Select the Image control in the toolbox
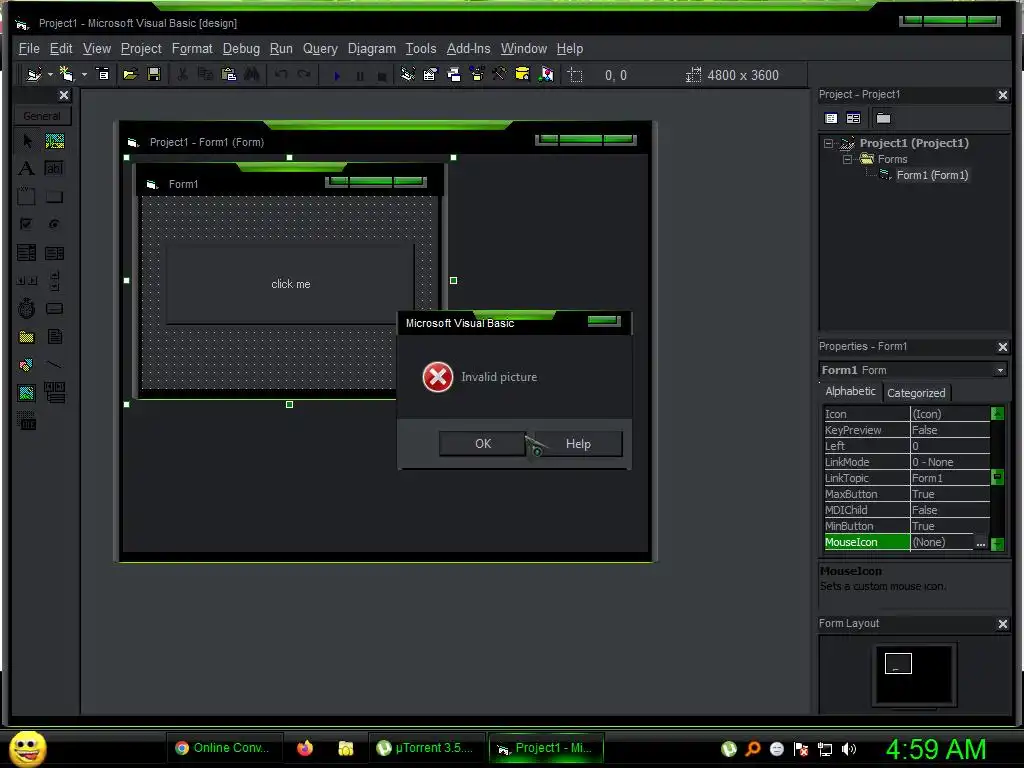 pyautogui.click(x=27, y=392)
